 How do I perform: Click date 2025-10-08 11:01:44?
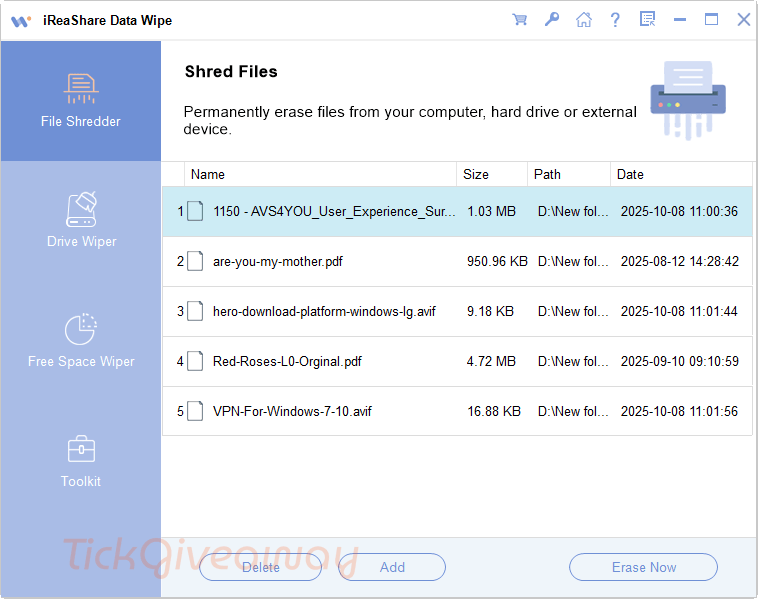tap(679, 311)
